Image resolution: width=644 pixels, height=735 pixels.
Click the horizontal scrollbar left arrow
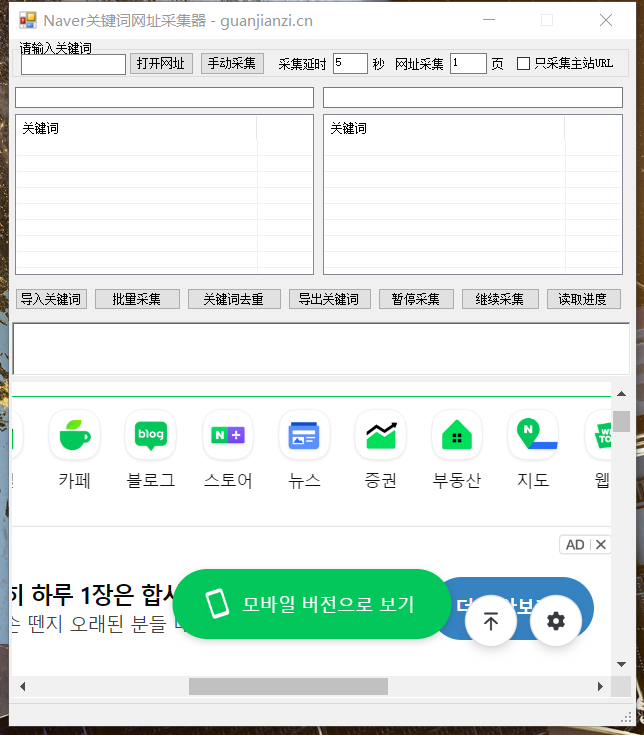22,687
